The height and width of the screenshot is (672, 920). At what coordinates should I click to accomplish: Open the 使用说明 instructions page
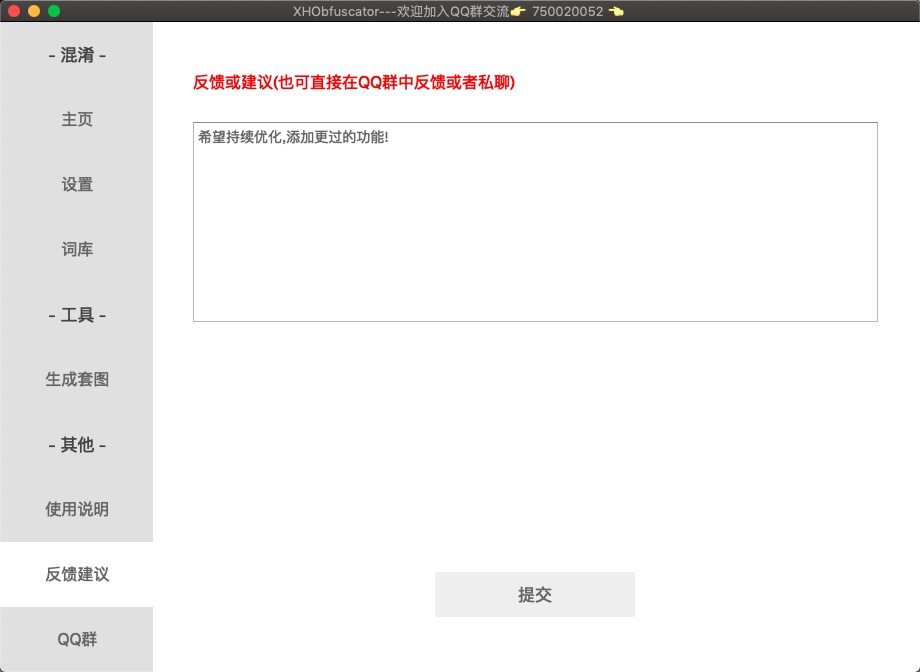click(77, 509)
